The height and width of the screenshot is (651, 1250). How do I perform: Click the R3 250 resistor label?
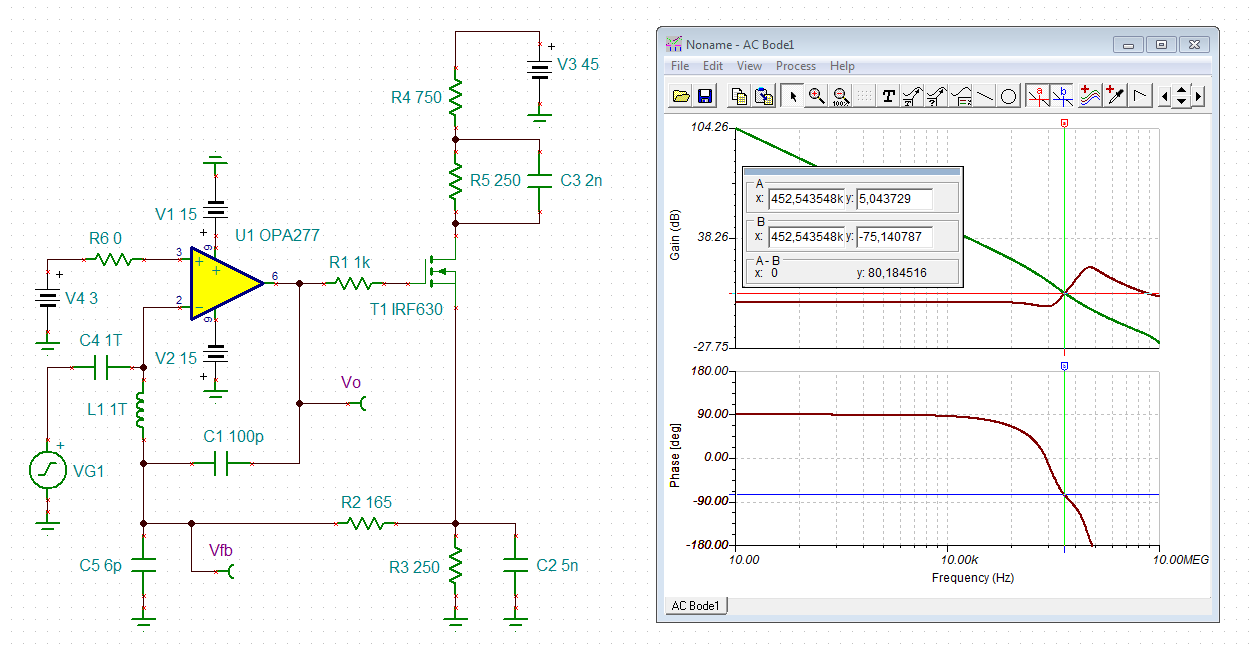(414, 567)
